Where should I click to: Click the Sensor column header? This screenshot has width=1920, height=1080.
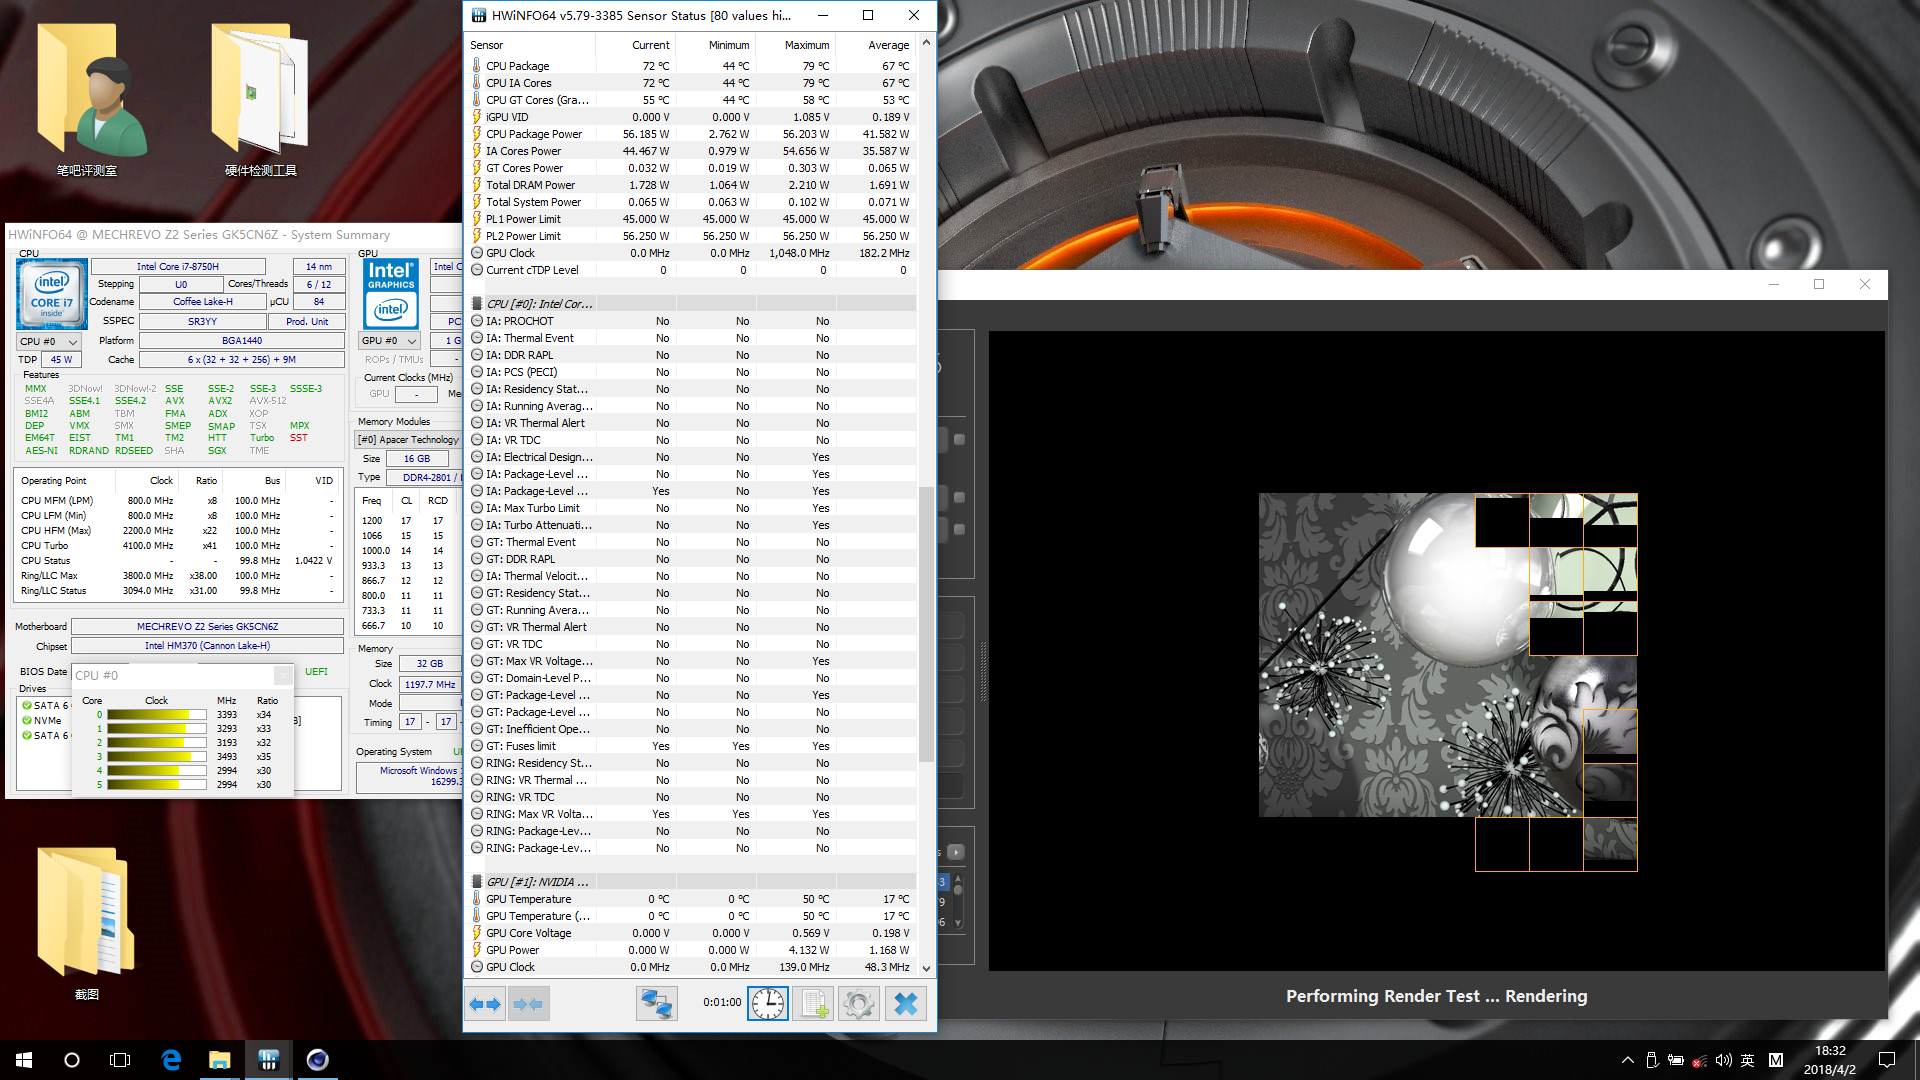pos(531,45)
